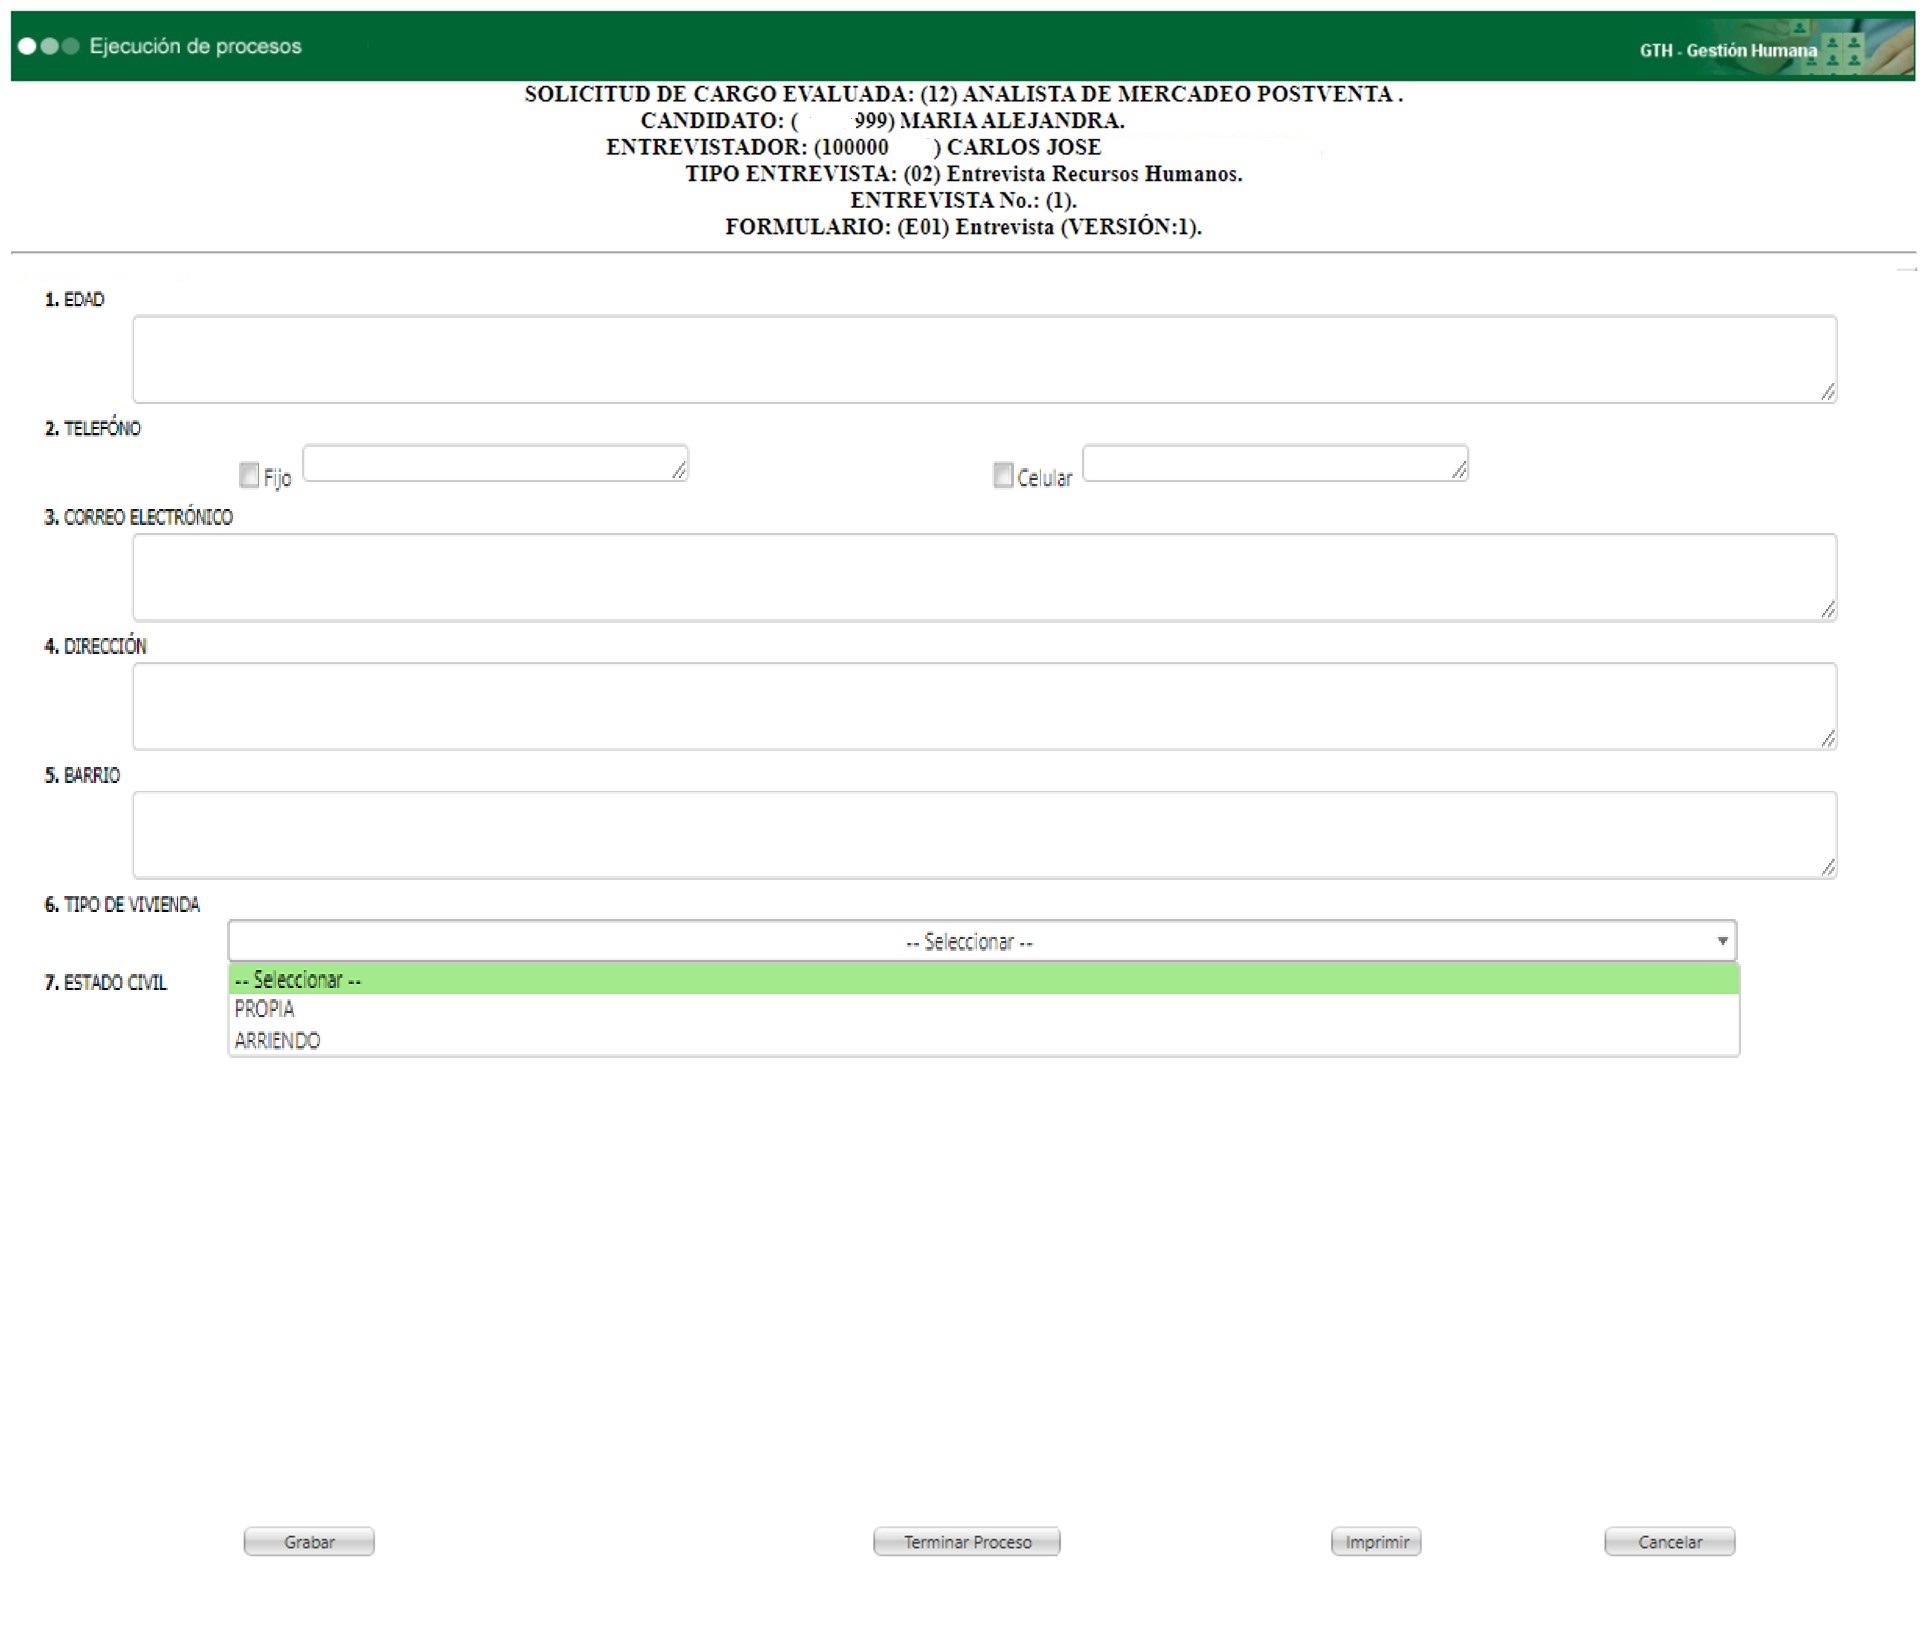Click resize handle of the Fijo phone field
This screenshot has width=1928, height=1636.
coord(679,470)
